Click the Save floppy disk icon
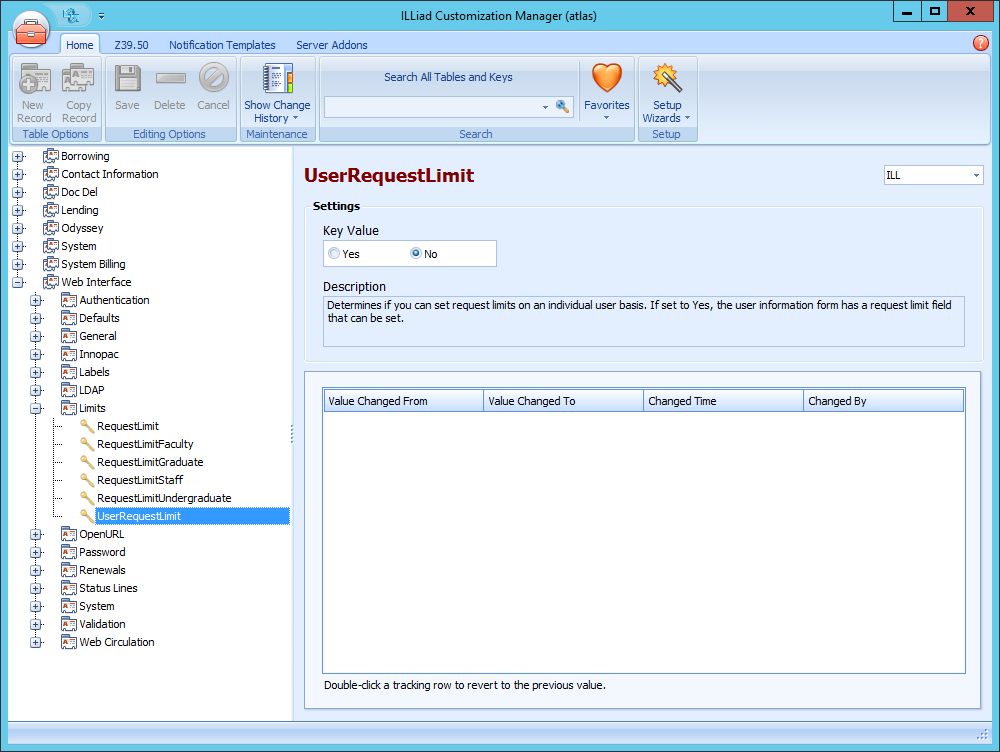Screen dimensions: 1000x752 (x=127, y=80)
